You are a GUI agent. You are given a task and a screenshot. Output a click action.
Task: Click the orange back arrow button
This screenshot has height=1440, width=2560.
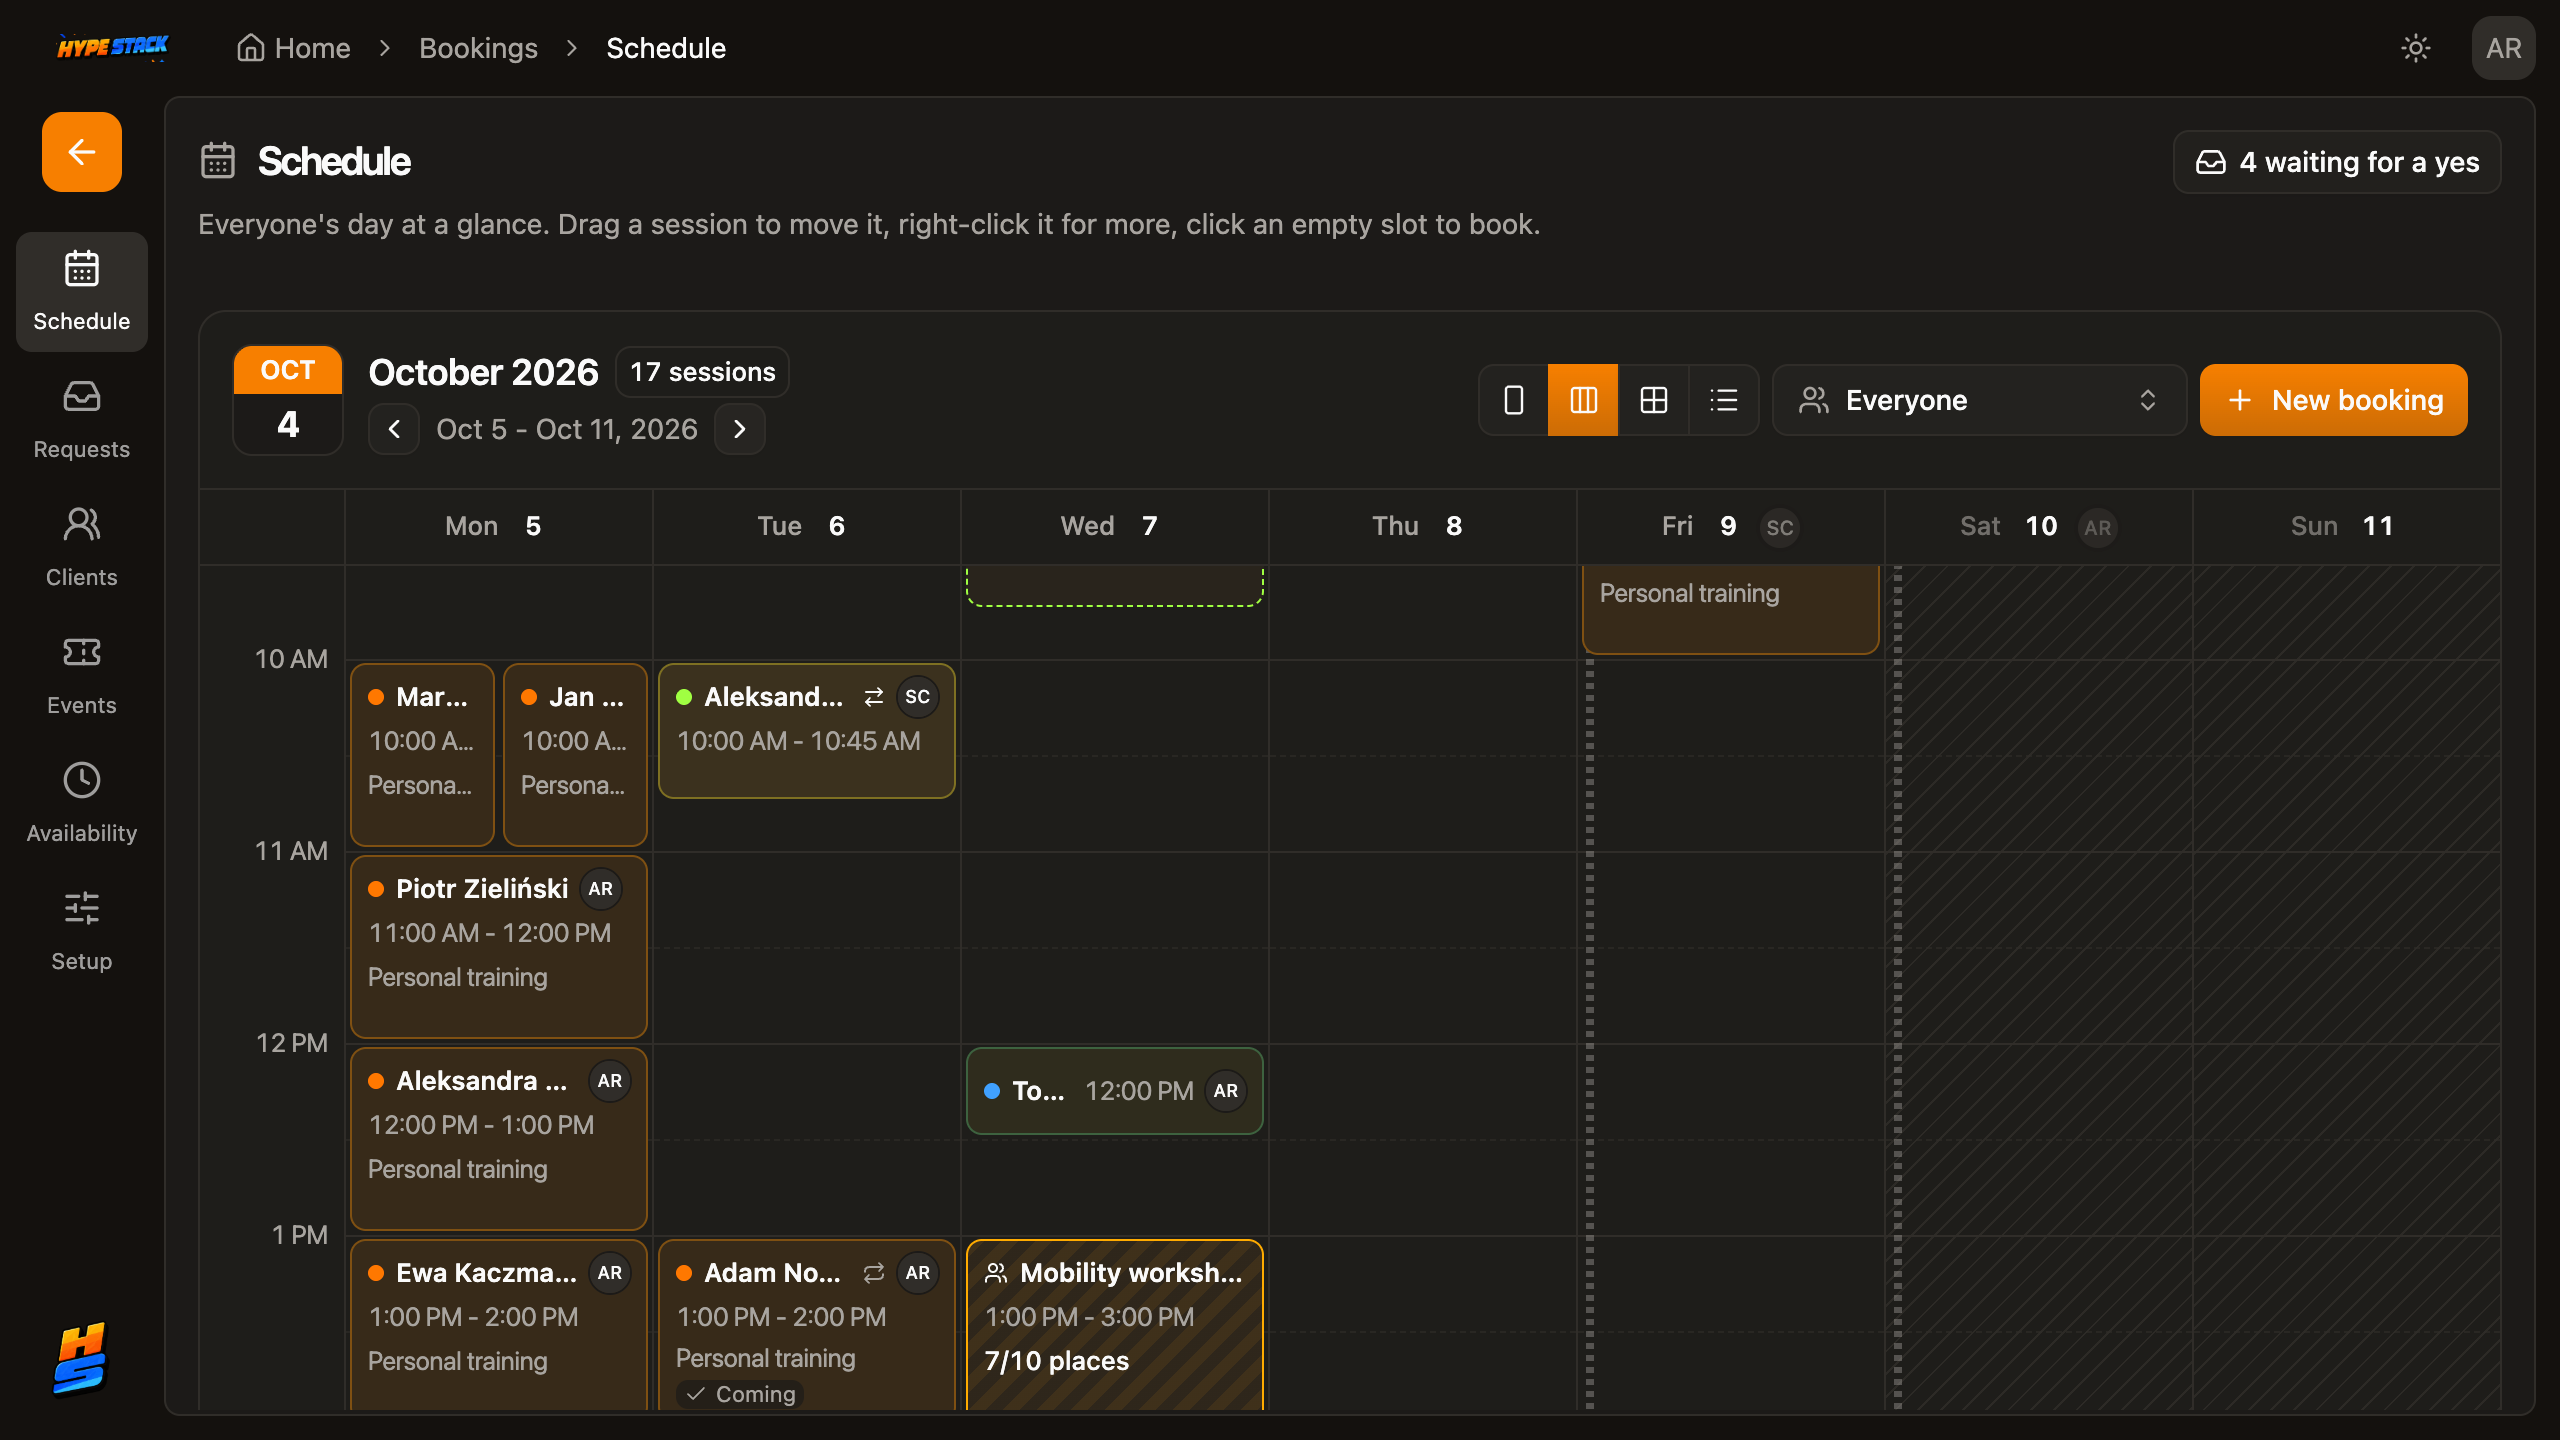point(82,152)
